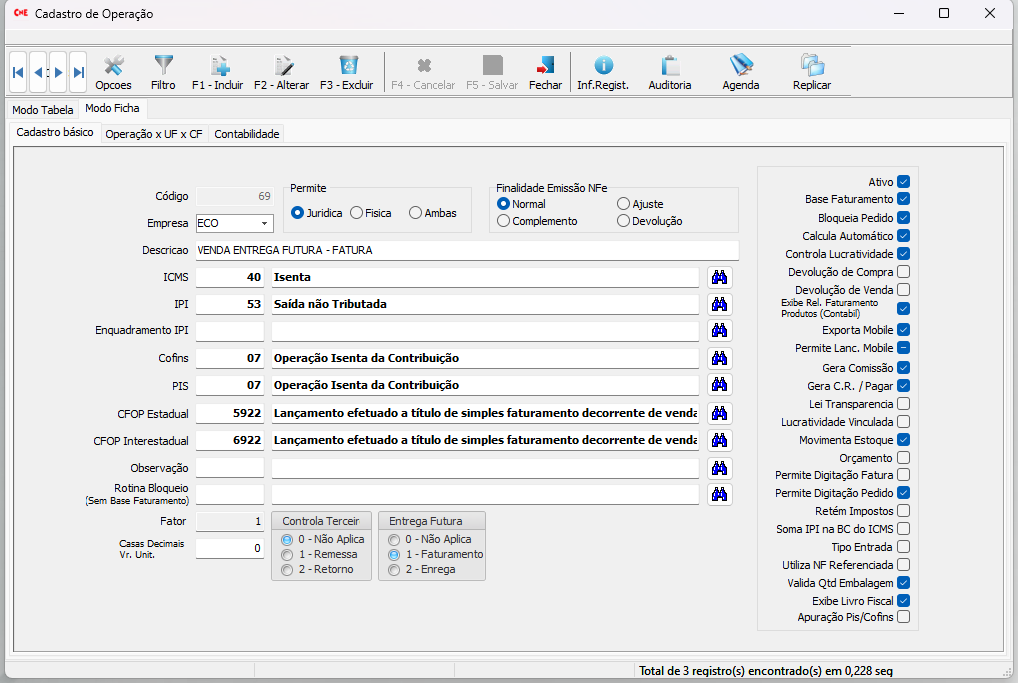Click the Descricao text field

click(467, 250)
